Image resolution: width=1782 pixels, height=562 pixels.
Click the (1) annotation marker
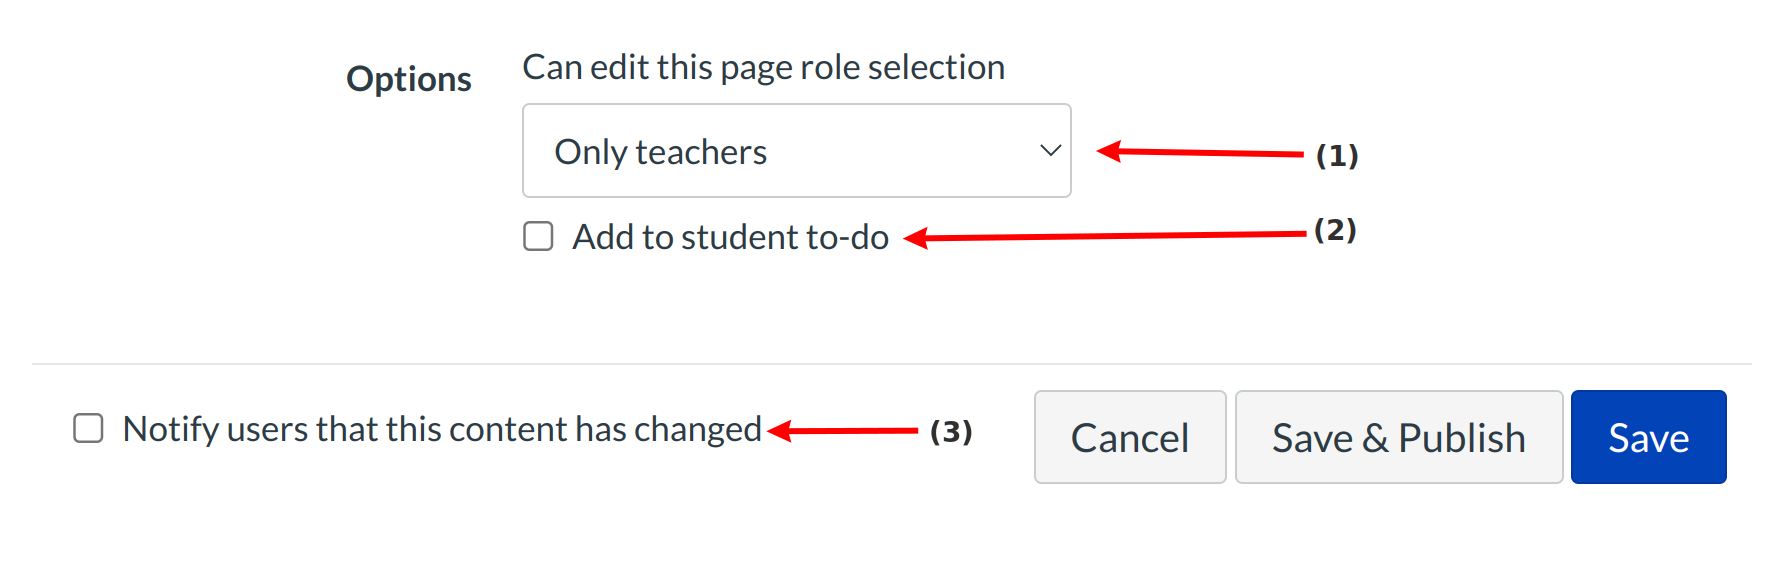pos(1336,156)
